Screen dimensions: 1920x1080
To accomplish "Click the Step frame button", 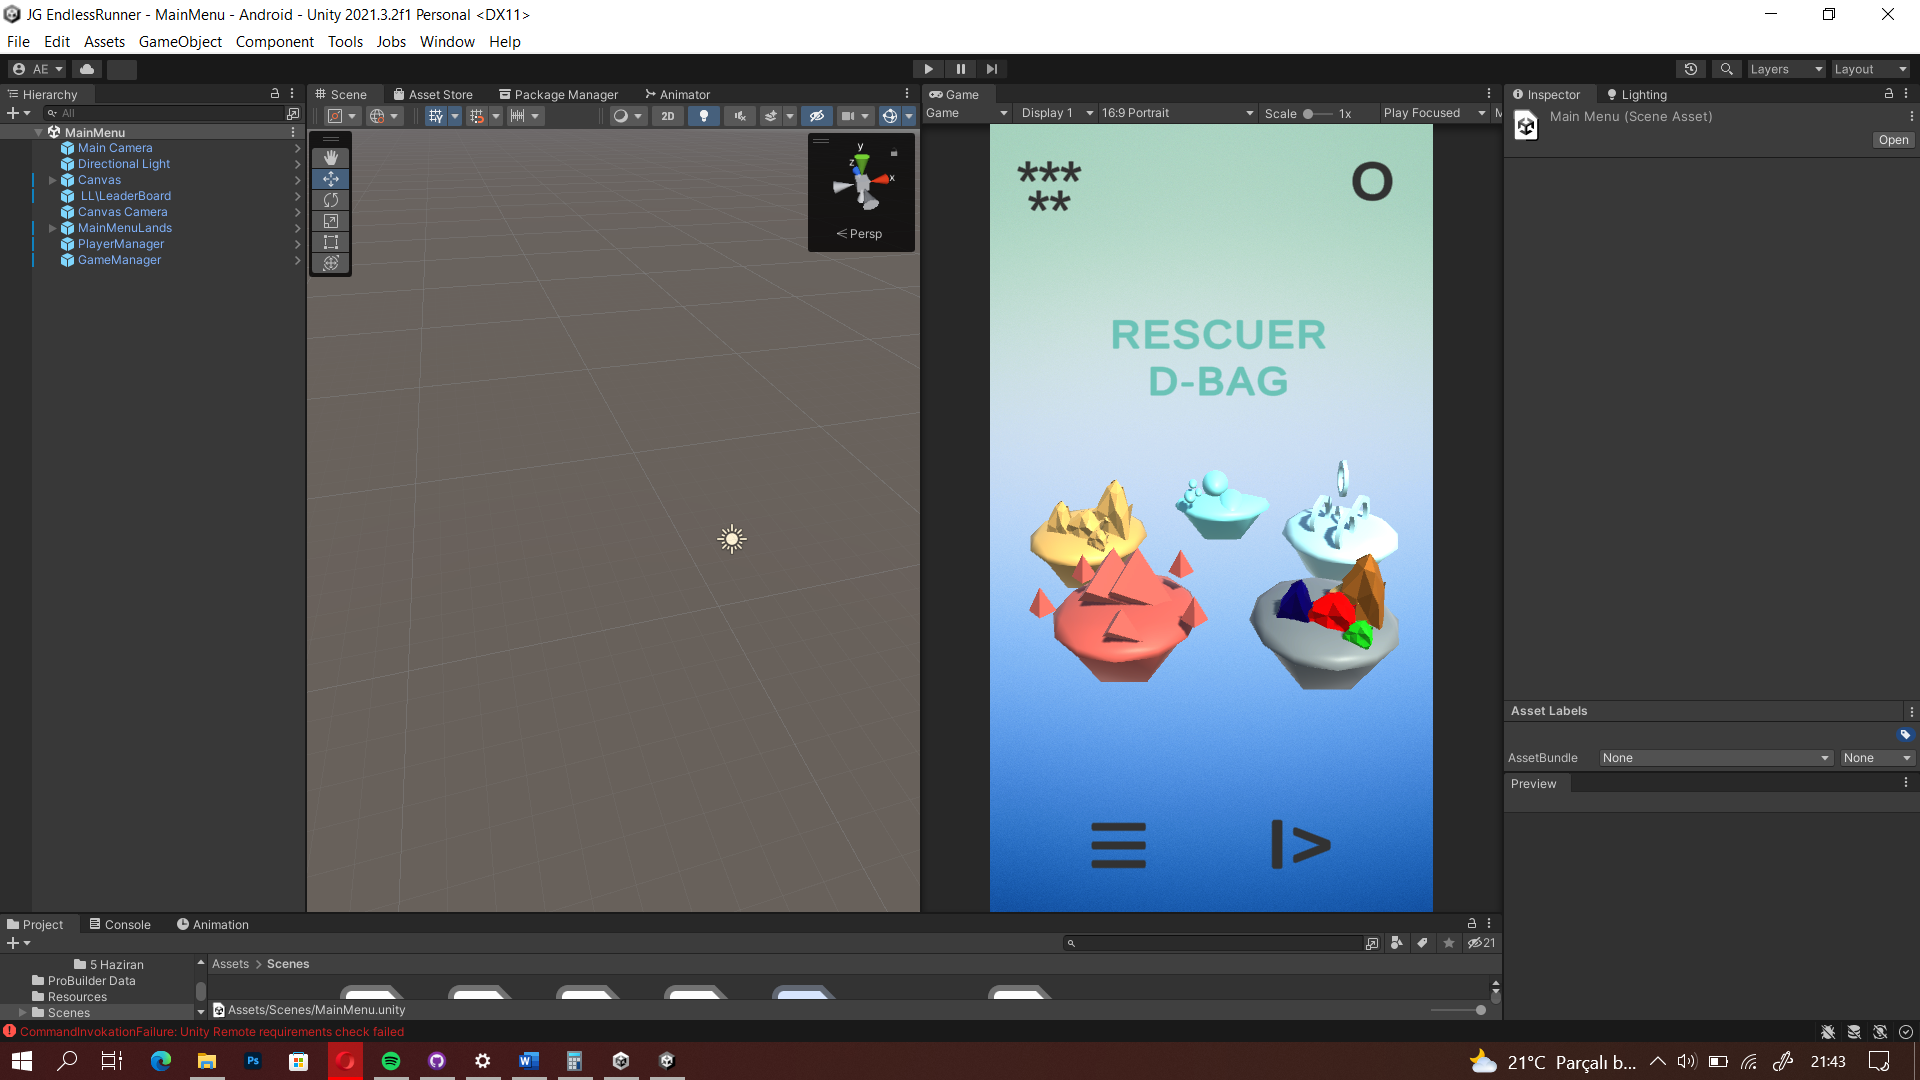I will coord(991,69).
